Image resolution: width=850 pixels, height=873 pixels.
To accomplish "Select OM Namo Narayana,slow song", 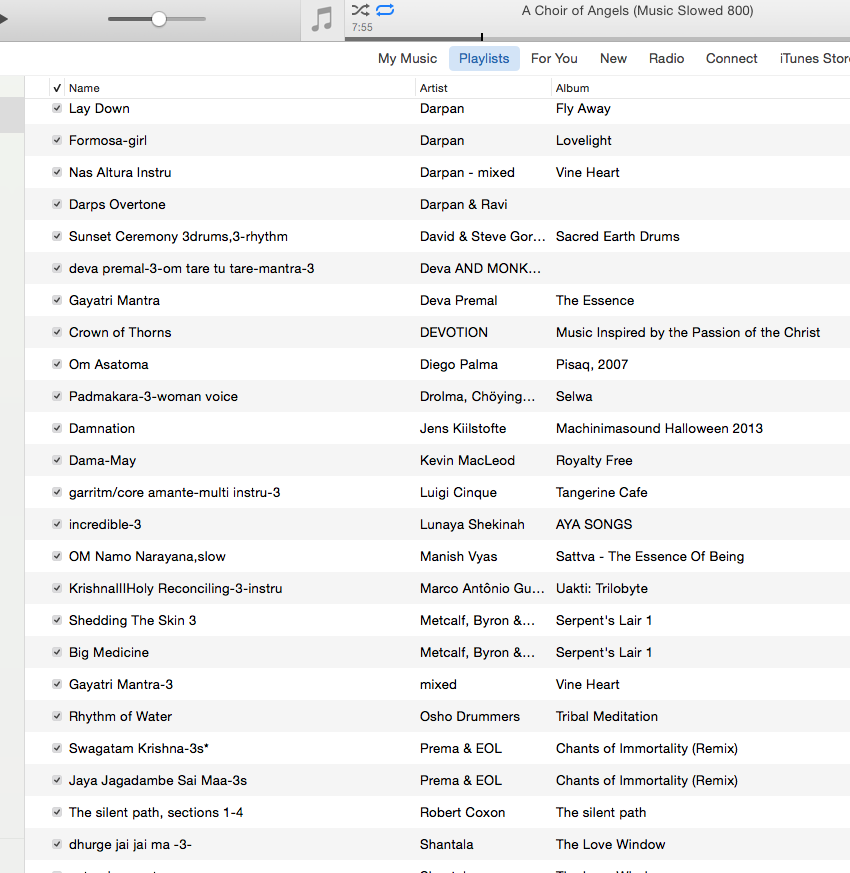I will click(x=148, y=557).
